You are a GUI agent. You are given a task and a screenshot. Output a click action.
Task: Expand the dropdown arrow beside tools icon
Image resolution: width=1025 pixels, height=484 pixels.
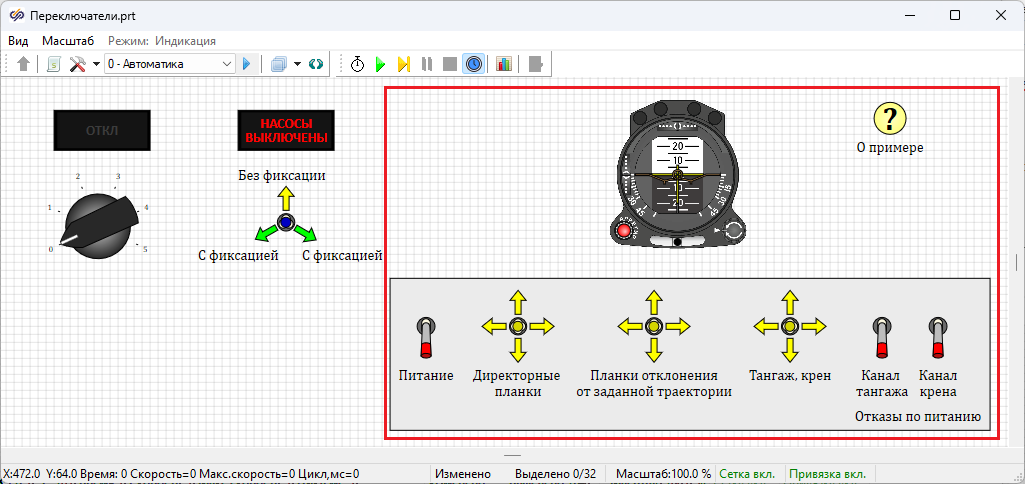96,64
